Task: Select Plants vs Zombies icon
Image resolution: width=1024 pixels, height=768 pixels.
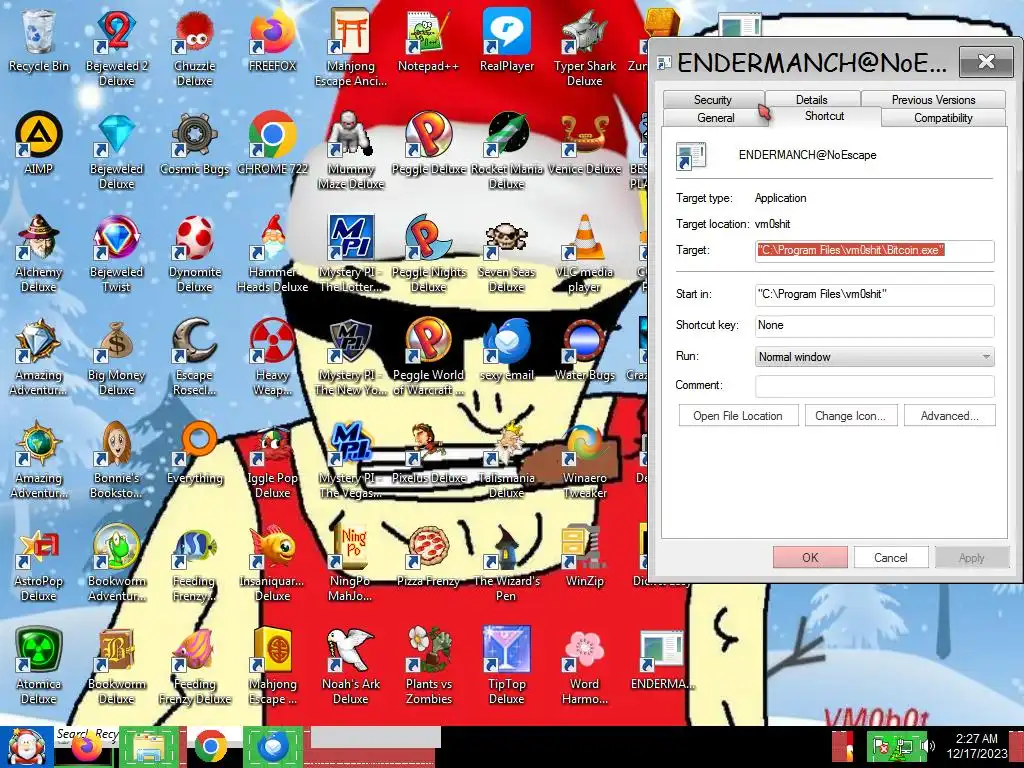Action: (428, 666)
